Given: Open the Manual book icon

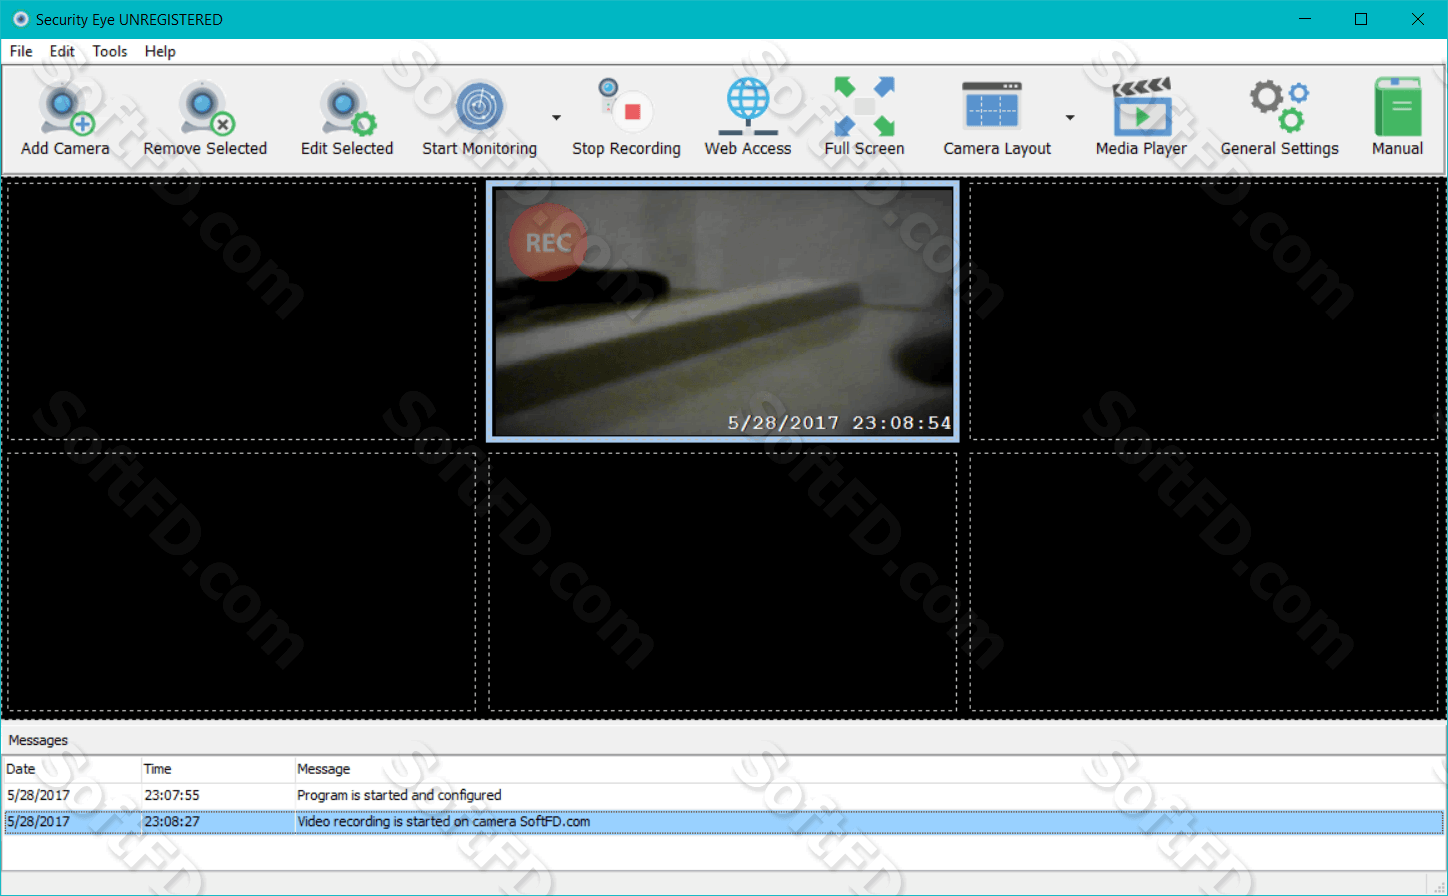Looking at the screenshot, I should tap(1397, 118).
